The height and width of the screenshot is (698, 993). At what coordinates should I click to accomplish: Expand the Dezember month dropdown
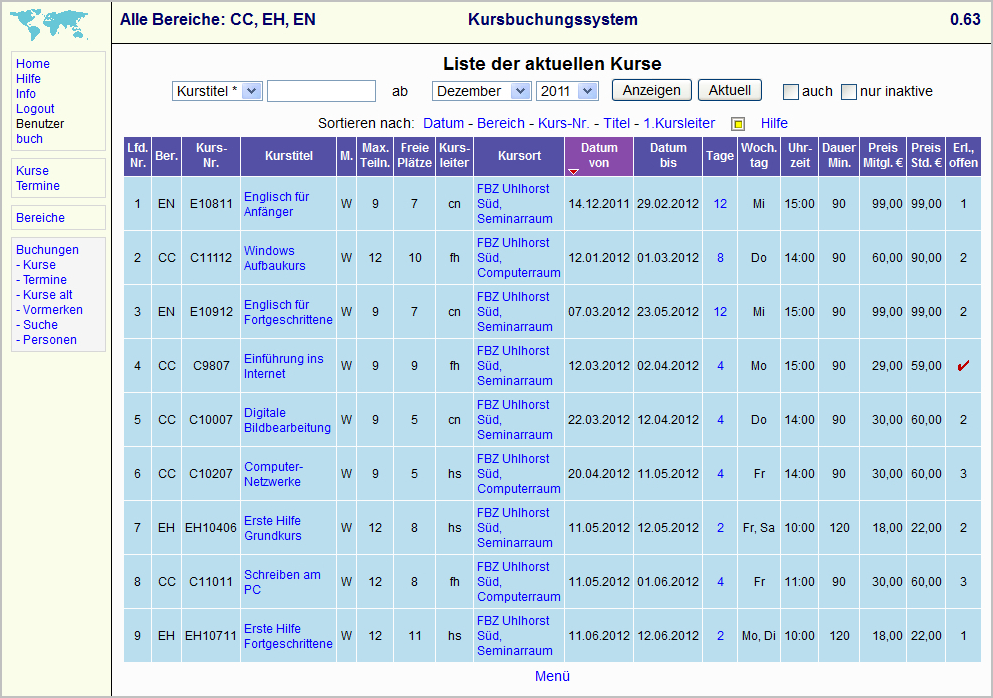click(481, 91)
